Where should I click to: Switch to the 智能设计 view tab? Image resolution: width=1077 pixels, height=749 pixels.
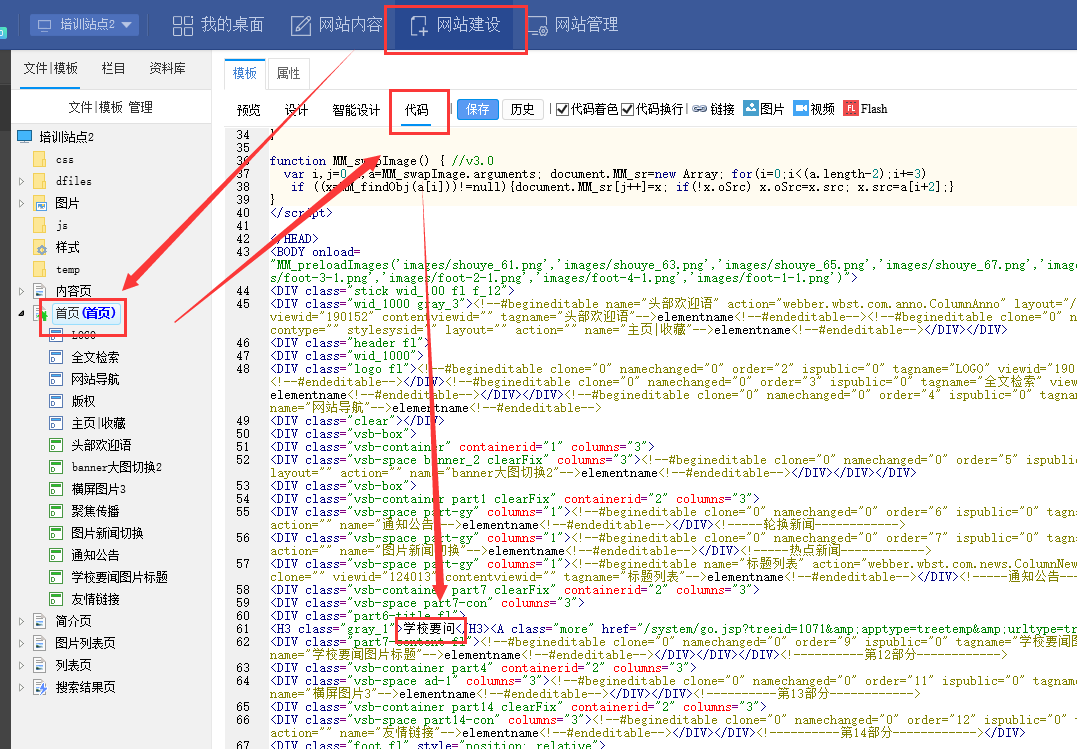[x=356, y=110]
